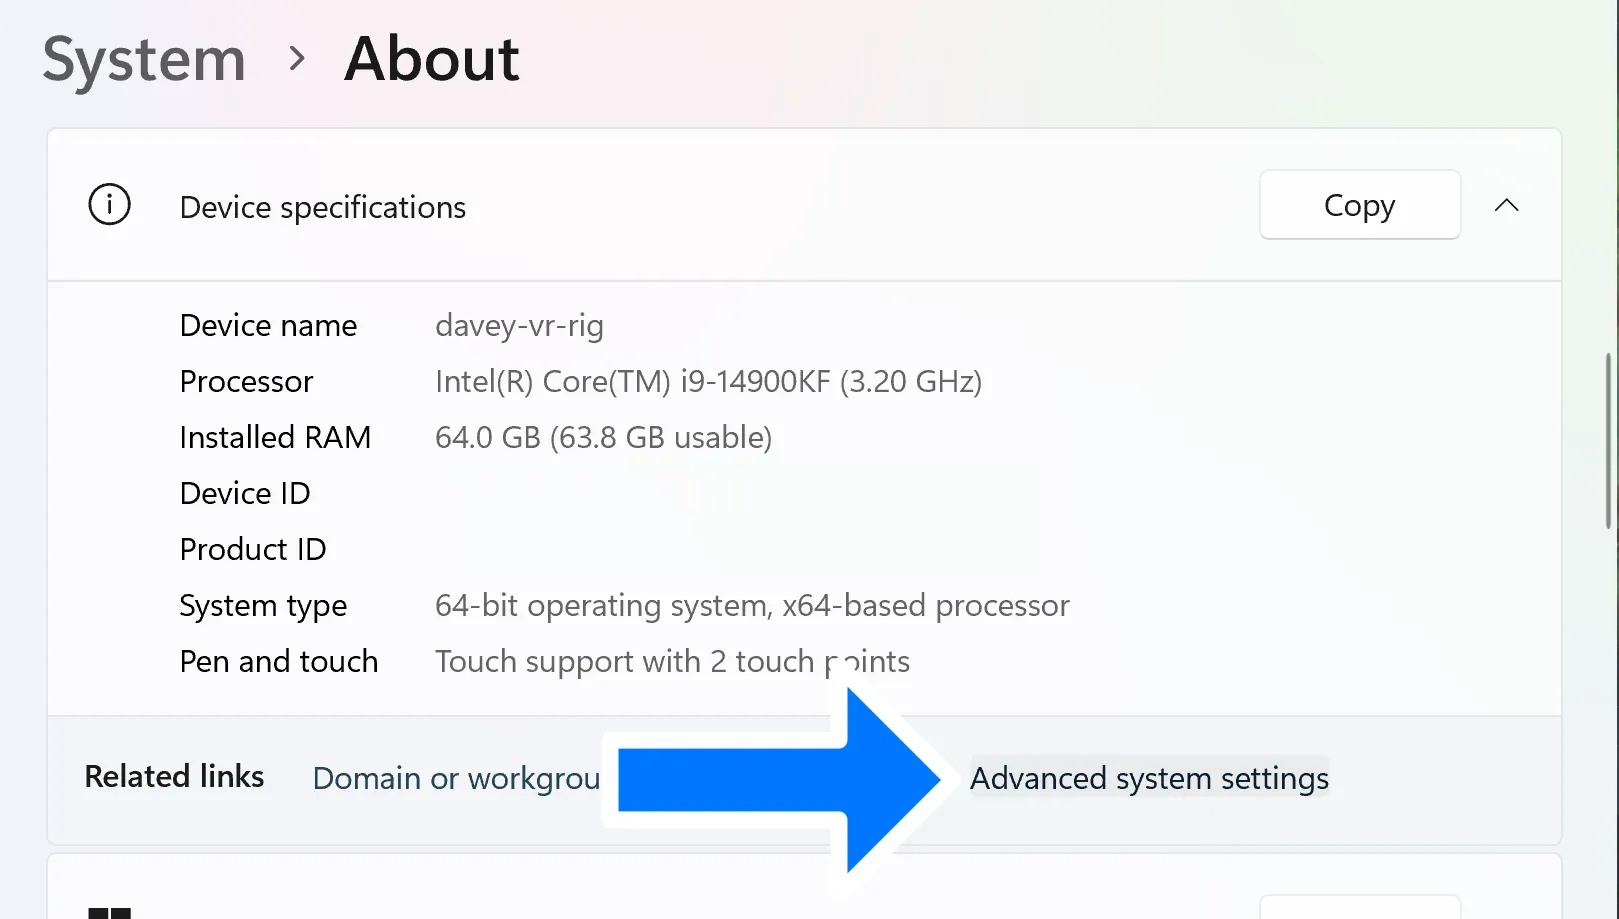Image resolution: width=1619 pixels, height=919 pixels.
Task: Click the vertical scrollbar thumb
Action: coord(1610,440)
